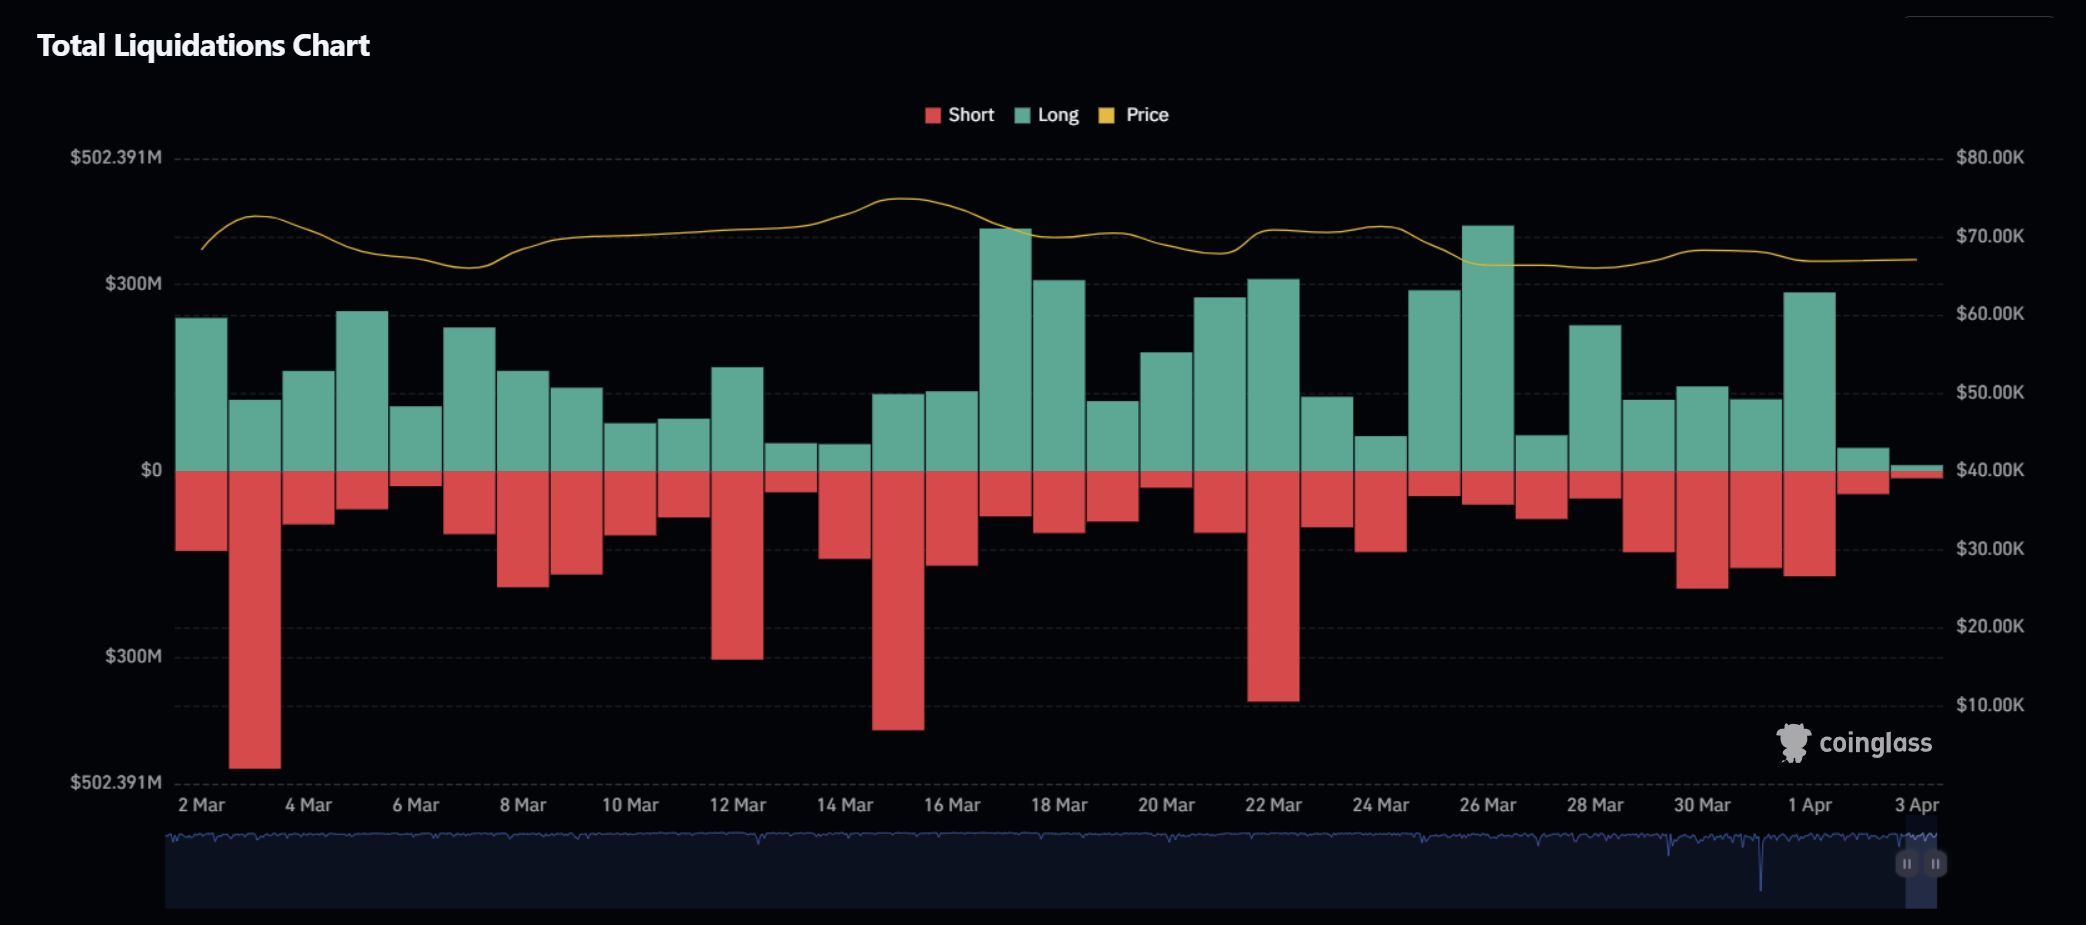This screenshot has width=2086, height=925.
Task: Toggle the Long series in the legend
Action: tap(1046, 115)
